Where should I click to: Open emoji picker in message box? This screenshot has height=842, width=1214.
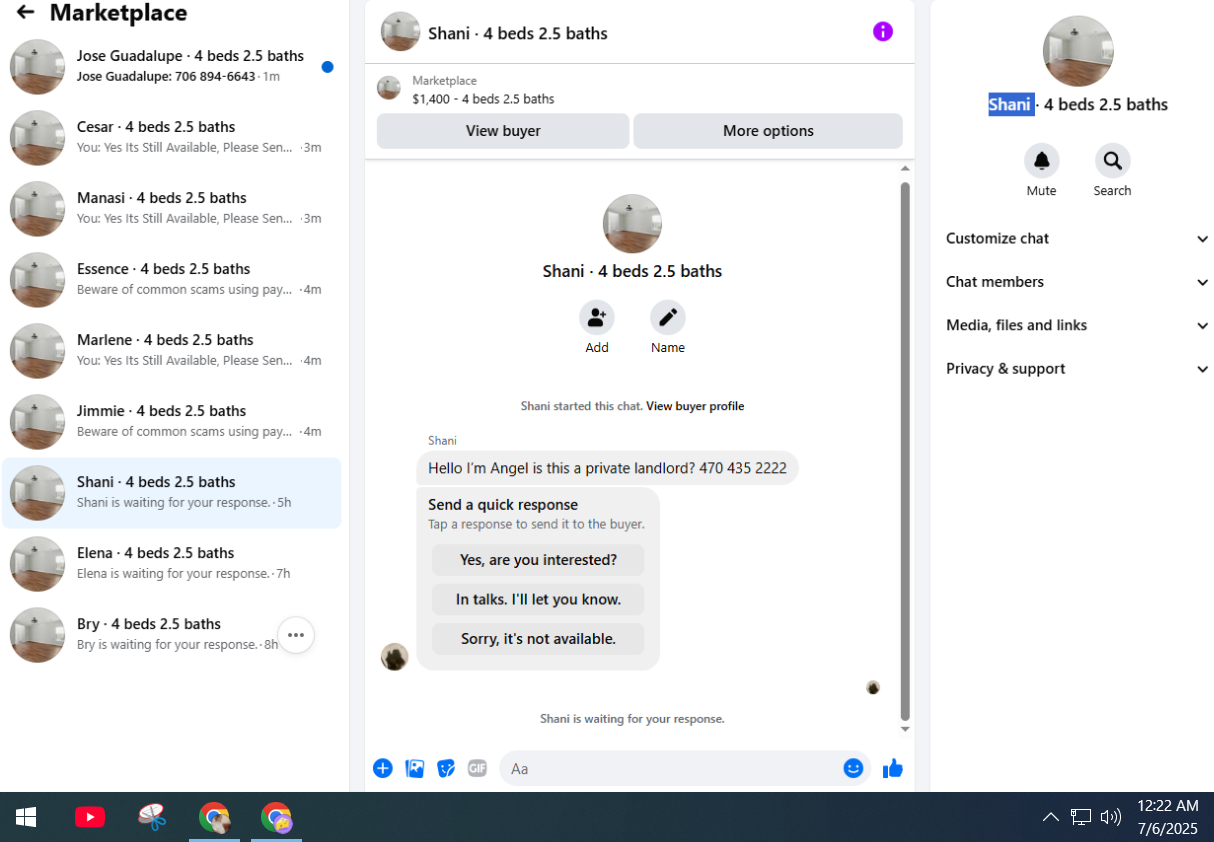pos(853,768)
